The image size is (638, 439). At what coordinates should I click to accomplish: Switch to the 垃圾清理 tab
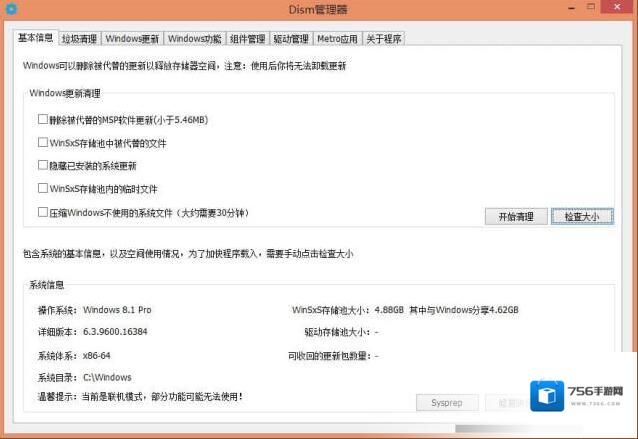[x=80, y=39]
